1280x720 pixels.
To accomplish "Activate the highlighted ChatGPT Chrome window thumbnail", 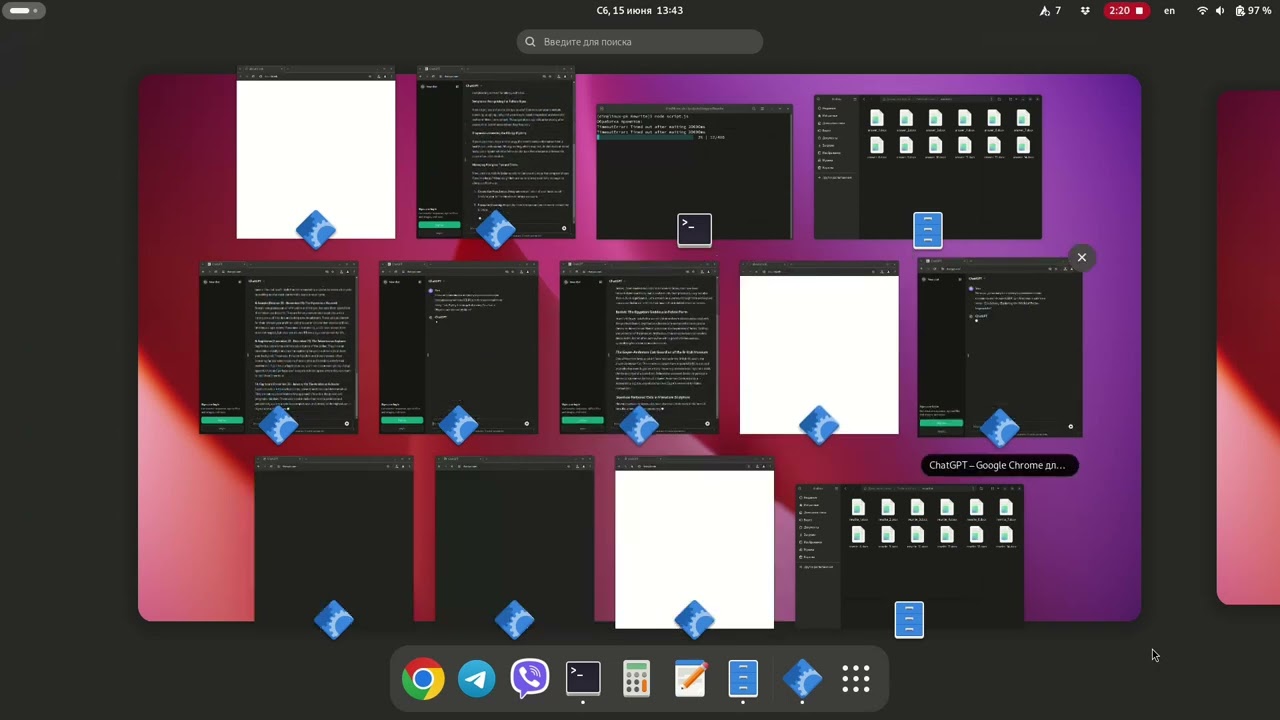I will click(x=999, y=347).
